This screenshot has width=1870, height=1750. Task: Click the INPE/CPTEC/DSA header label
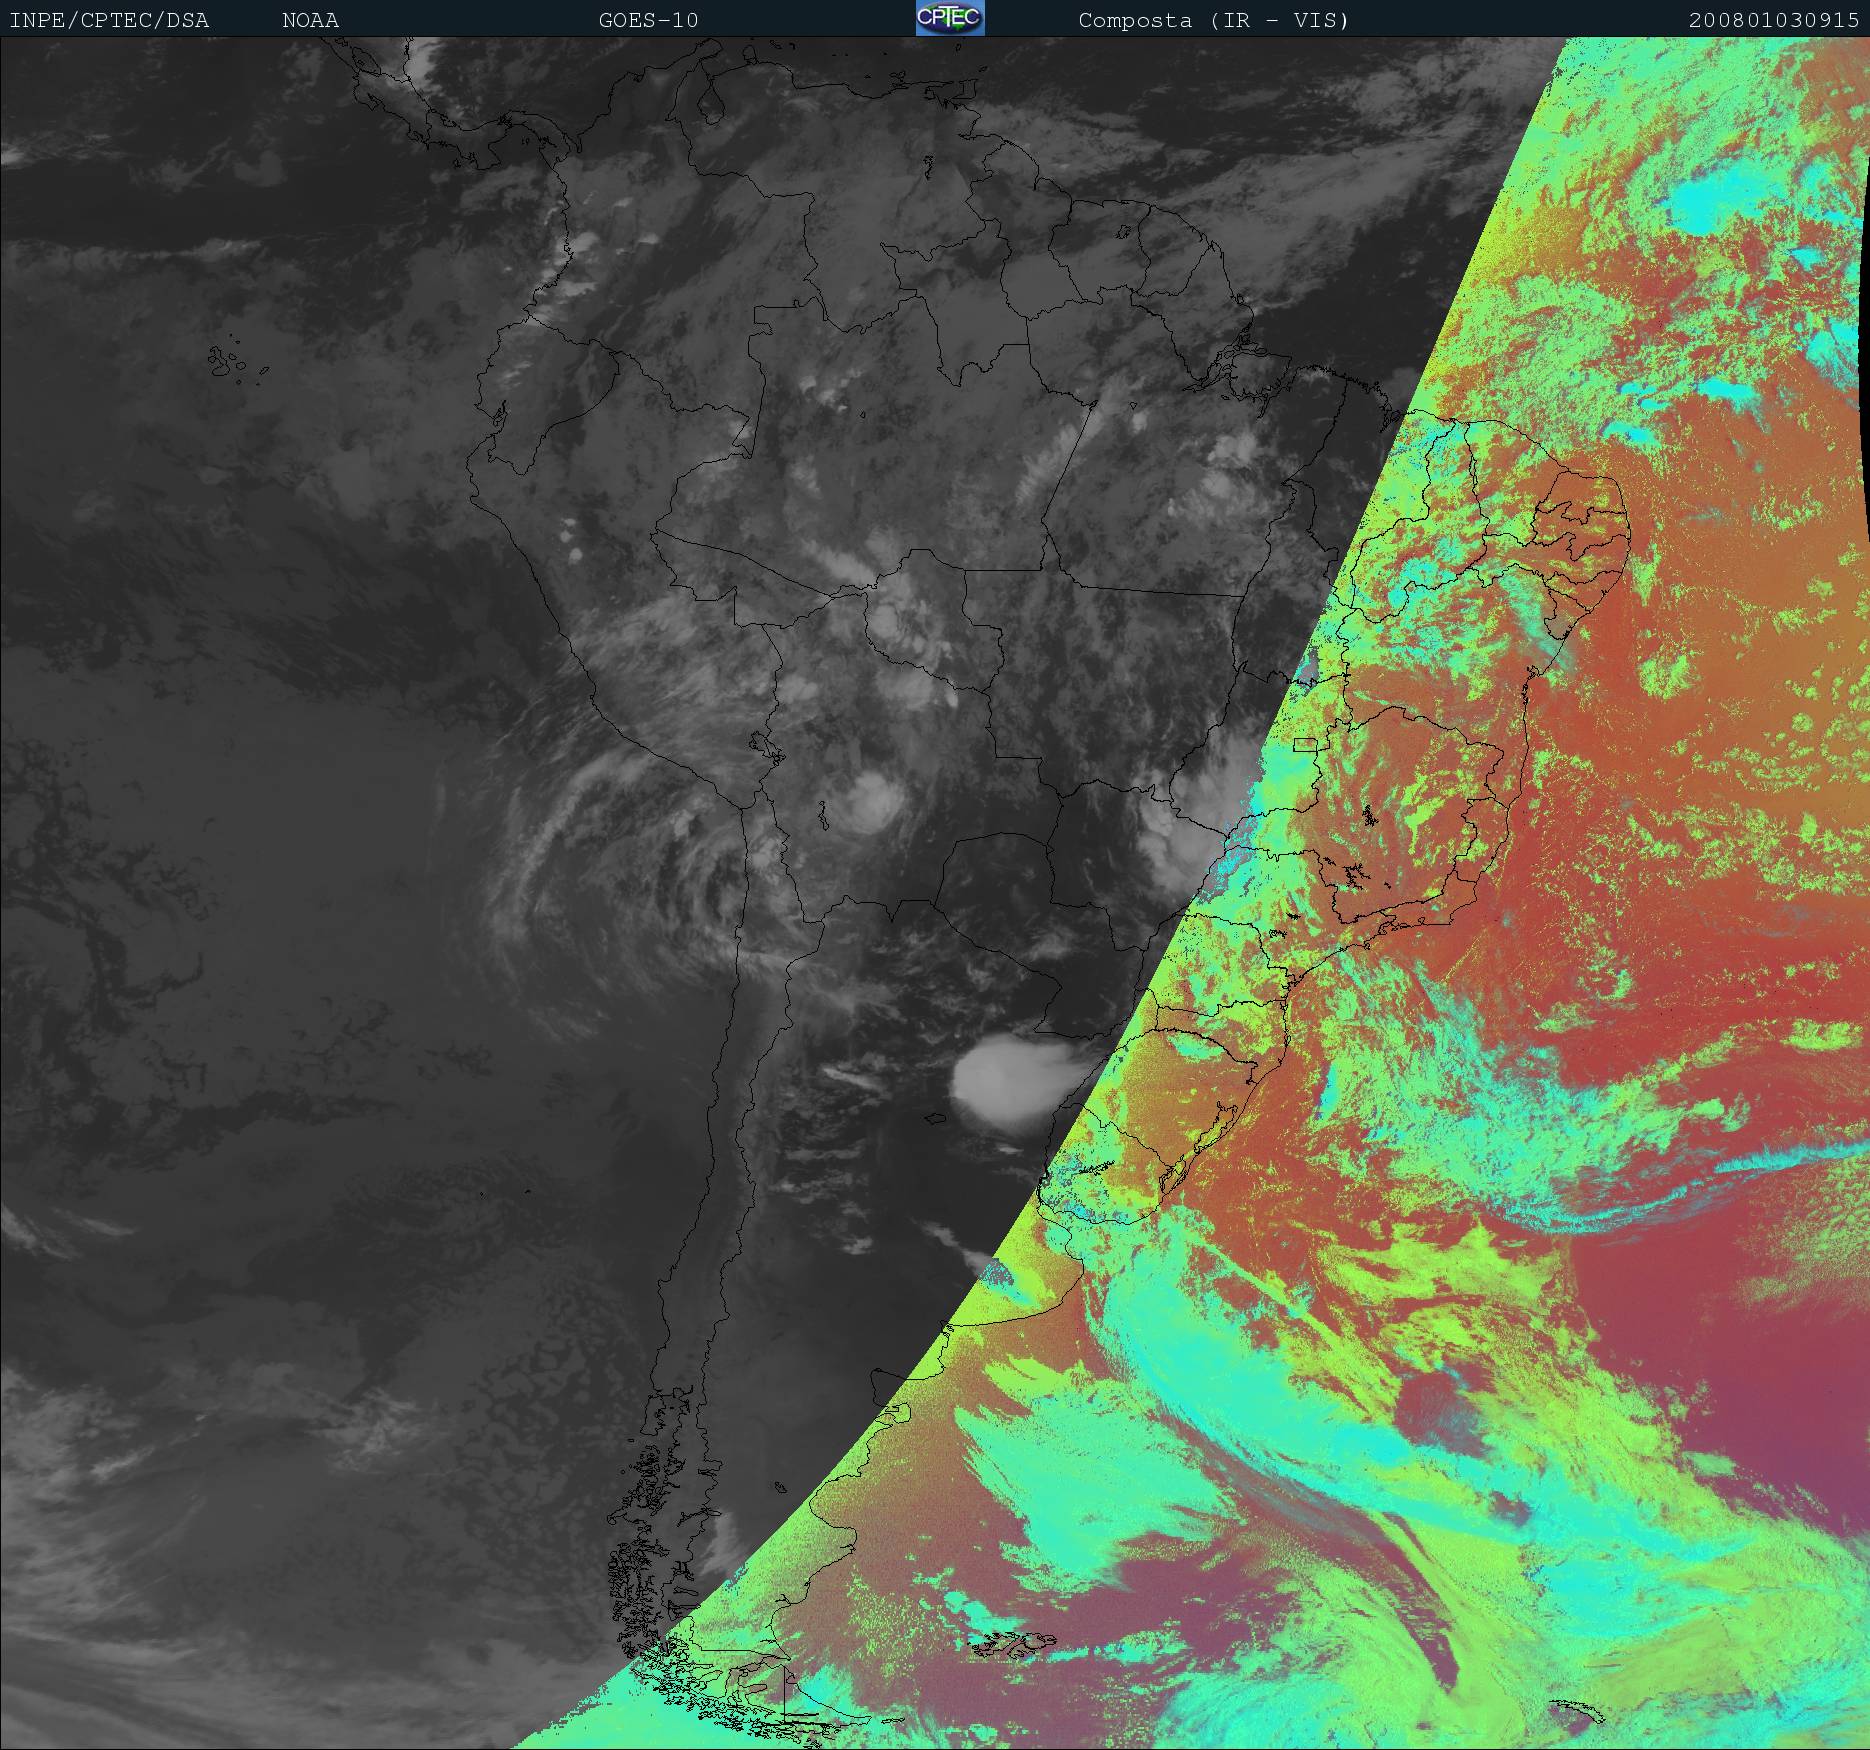pyautogui.click(x=109, y=20)
